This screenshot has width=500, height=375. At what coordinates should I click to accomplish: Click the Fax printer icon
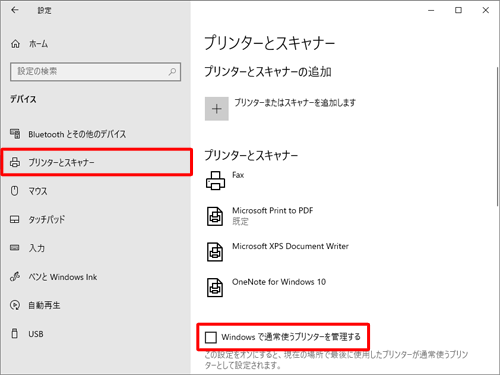pyautogui.click(x=215, y=181)
